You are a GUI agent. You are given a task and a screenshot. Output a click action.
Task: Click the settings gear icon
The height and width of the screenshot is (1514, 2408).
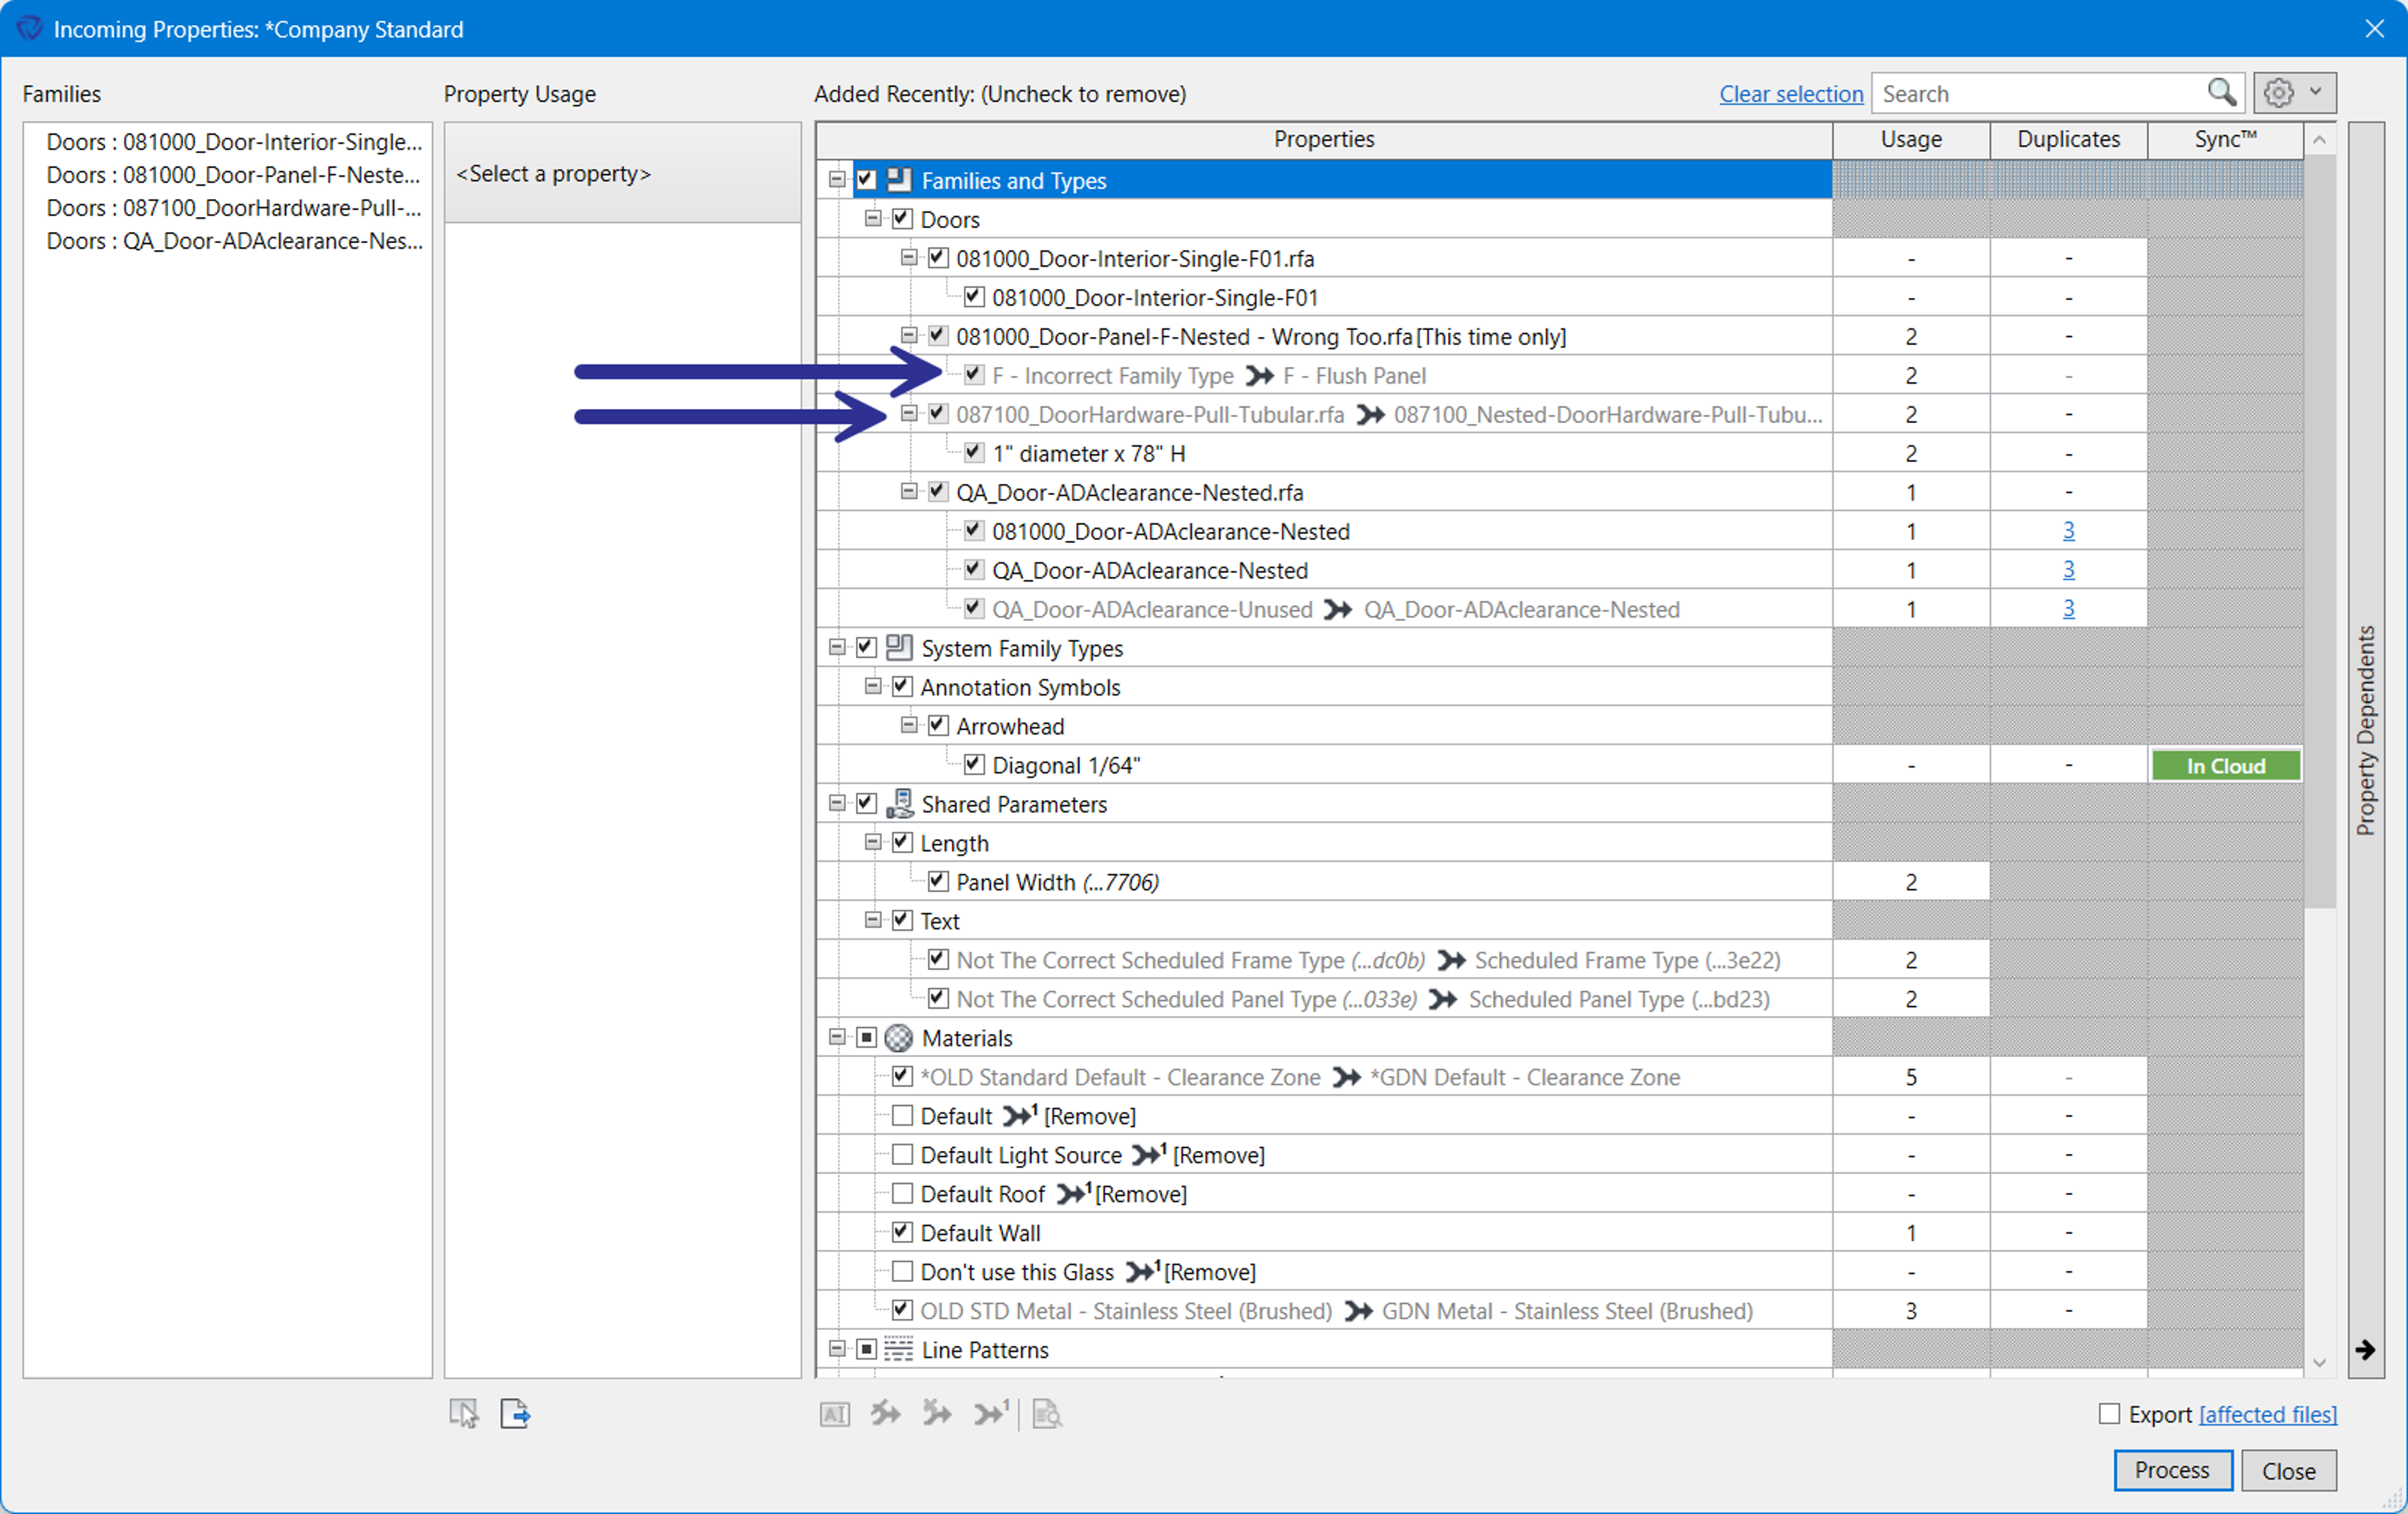pos(2278,93)
